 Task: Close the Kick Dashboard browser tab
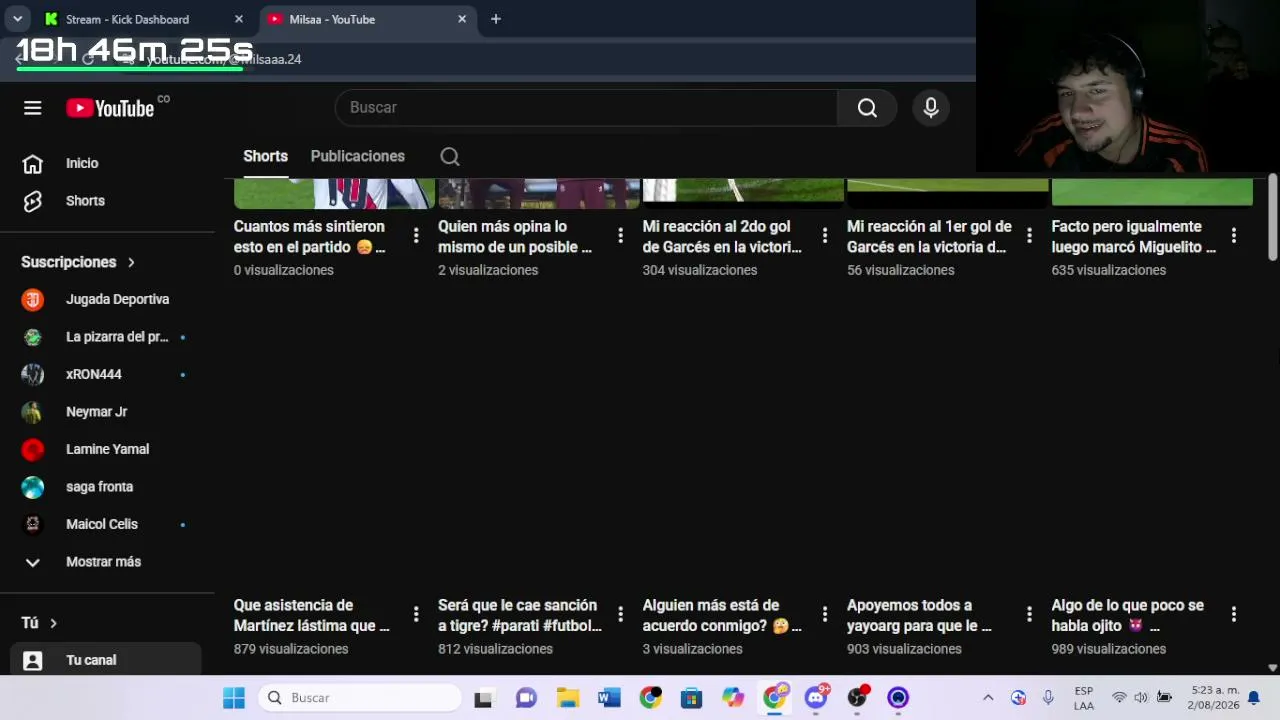click(239, 19)
